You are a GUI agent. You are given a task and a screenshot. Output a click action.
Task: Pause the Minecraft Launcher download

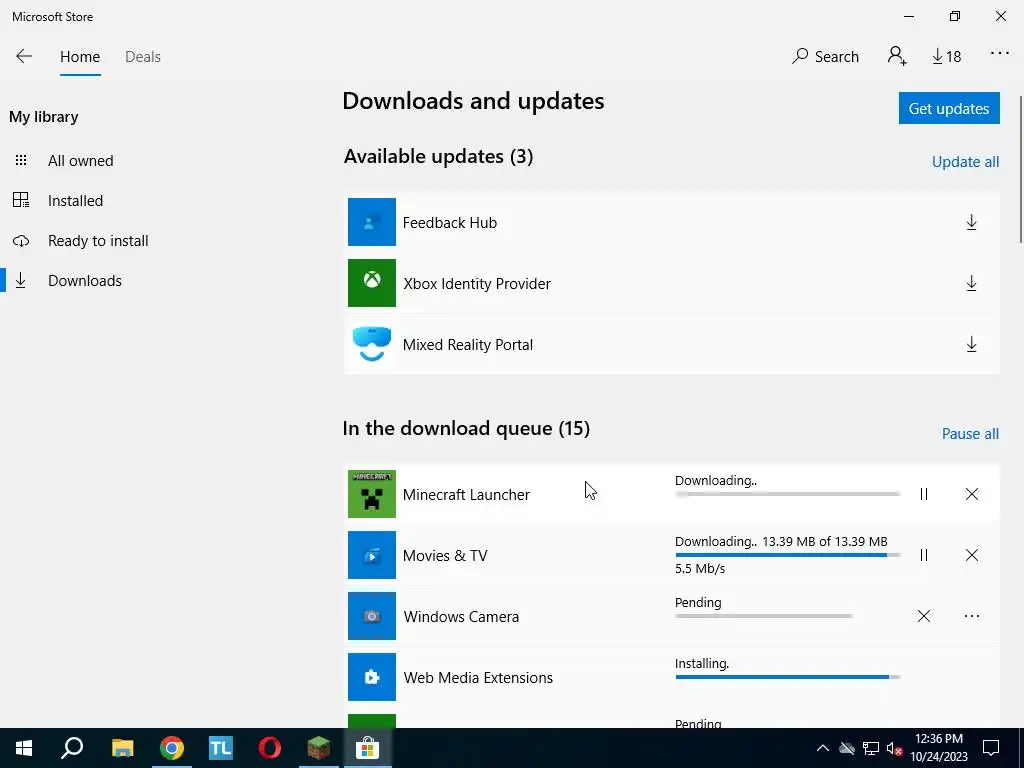tap(923, 494)
